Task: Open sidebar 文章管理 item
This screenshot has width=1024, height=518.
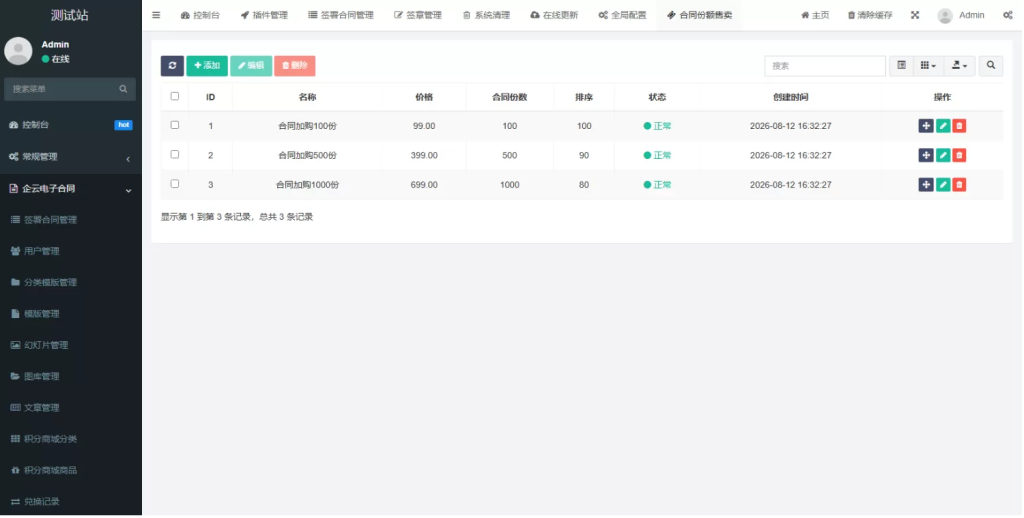Action: pos(71,408)
